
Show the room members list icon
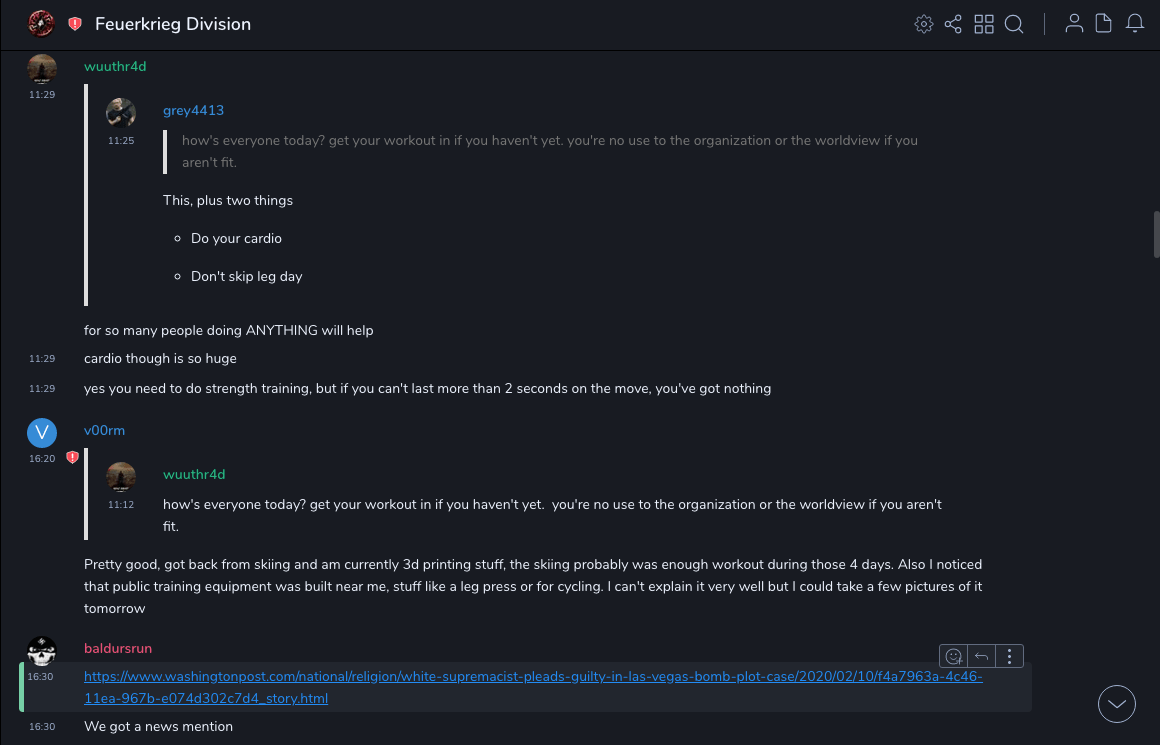pos(1074,24)
